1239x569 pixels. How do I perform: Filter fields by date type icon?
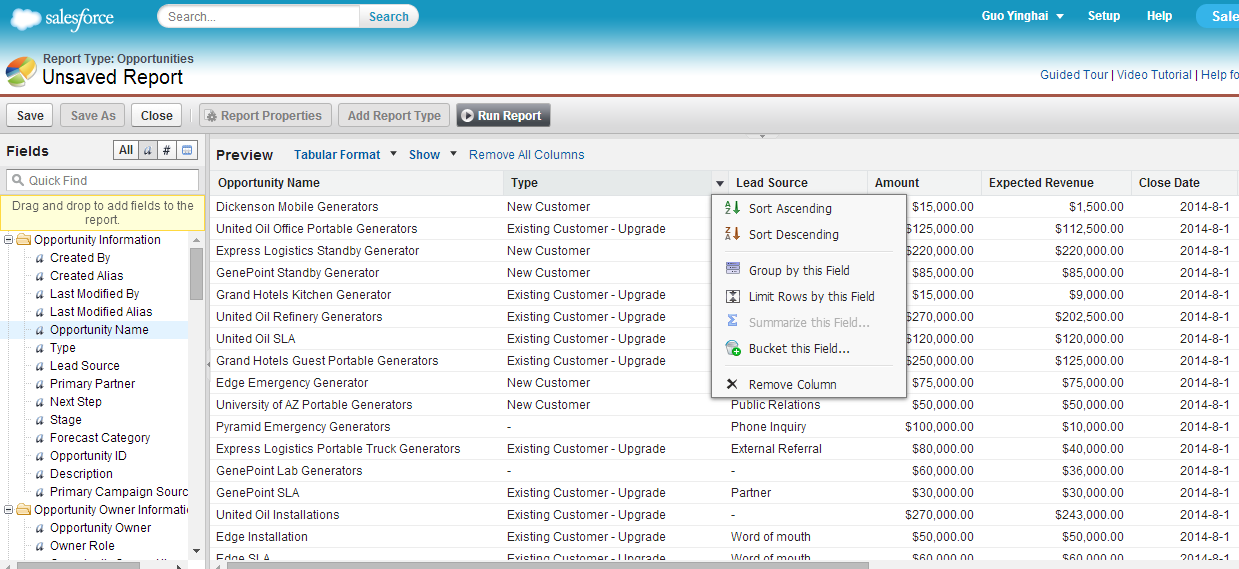[x=188, y=151]
